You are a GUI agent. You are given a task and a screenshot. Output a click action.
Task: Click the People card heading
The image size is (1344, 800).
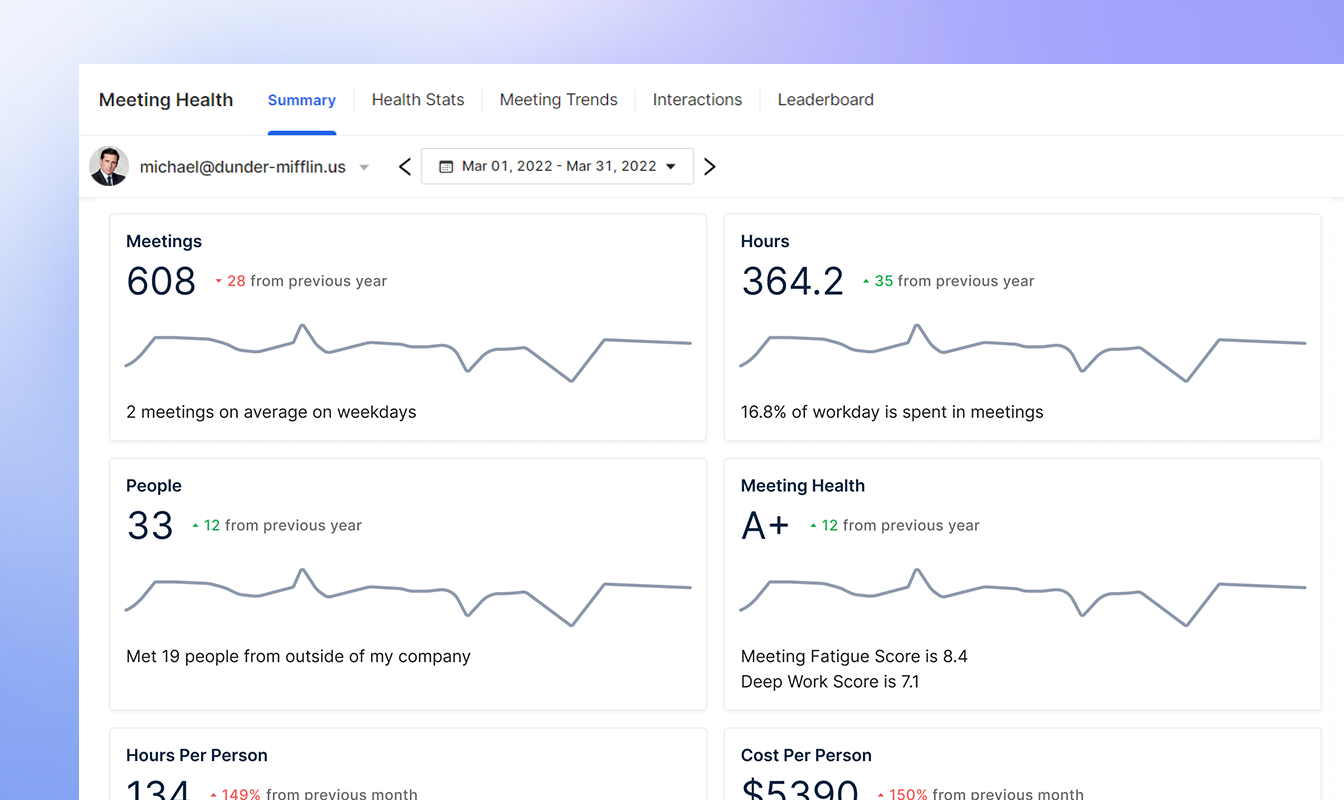pyautogui.click(x=154, y=486)
